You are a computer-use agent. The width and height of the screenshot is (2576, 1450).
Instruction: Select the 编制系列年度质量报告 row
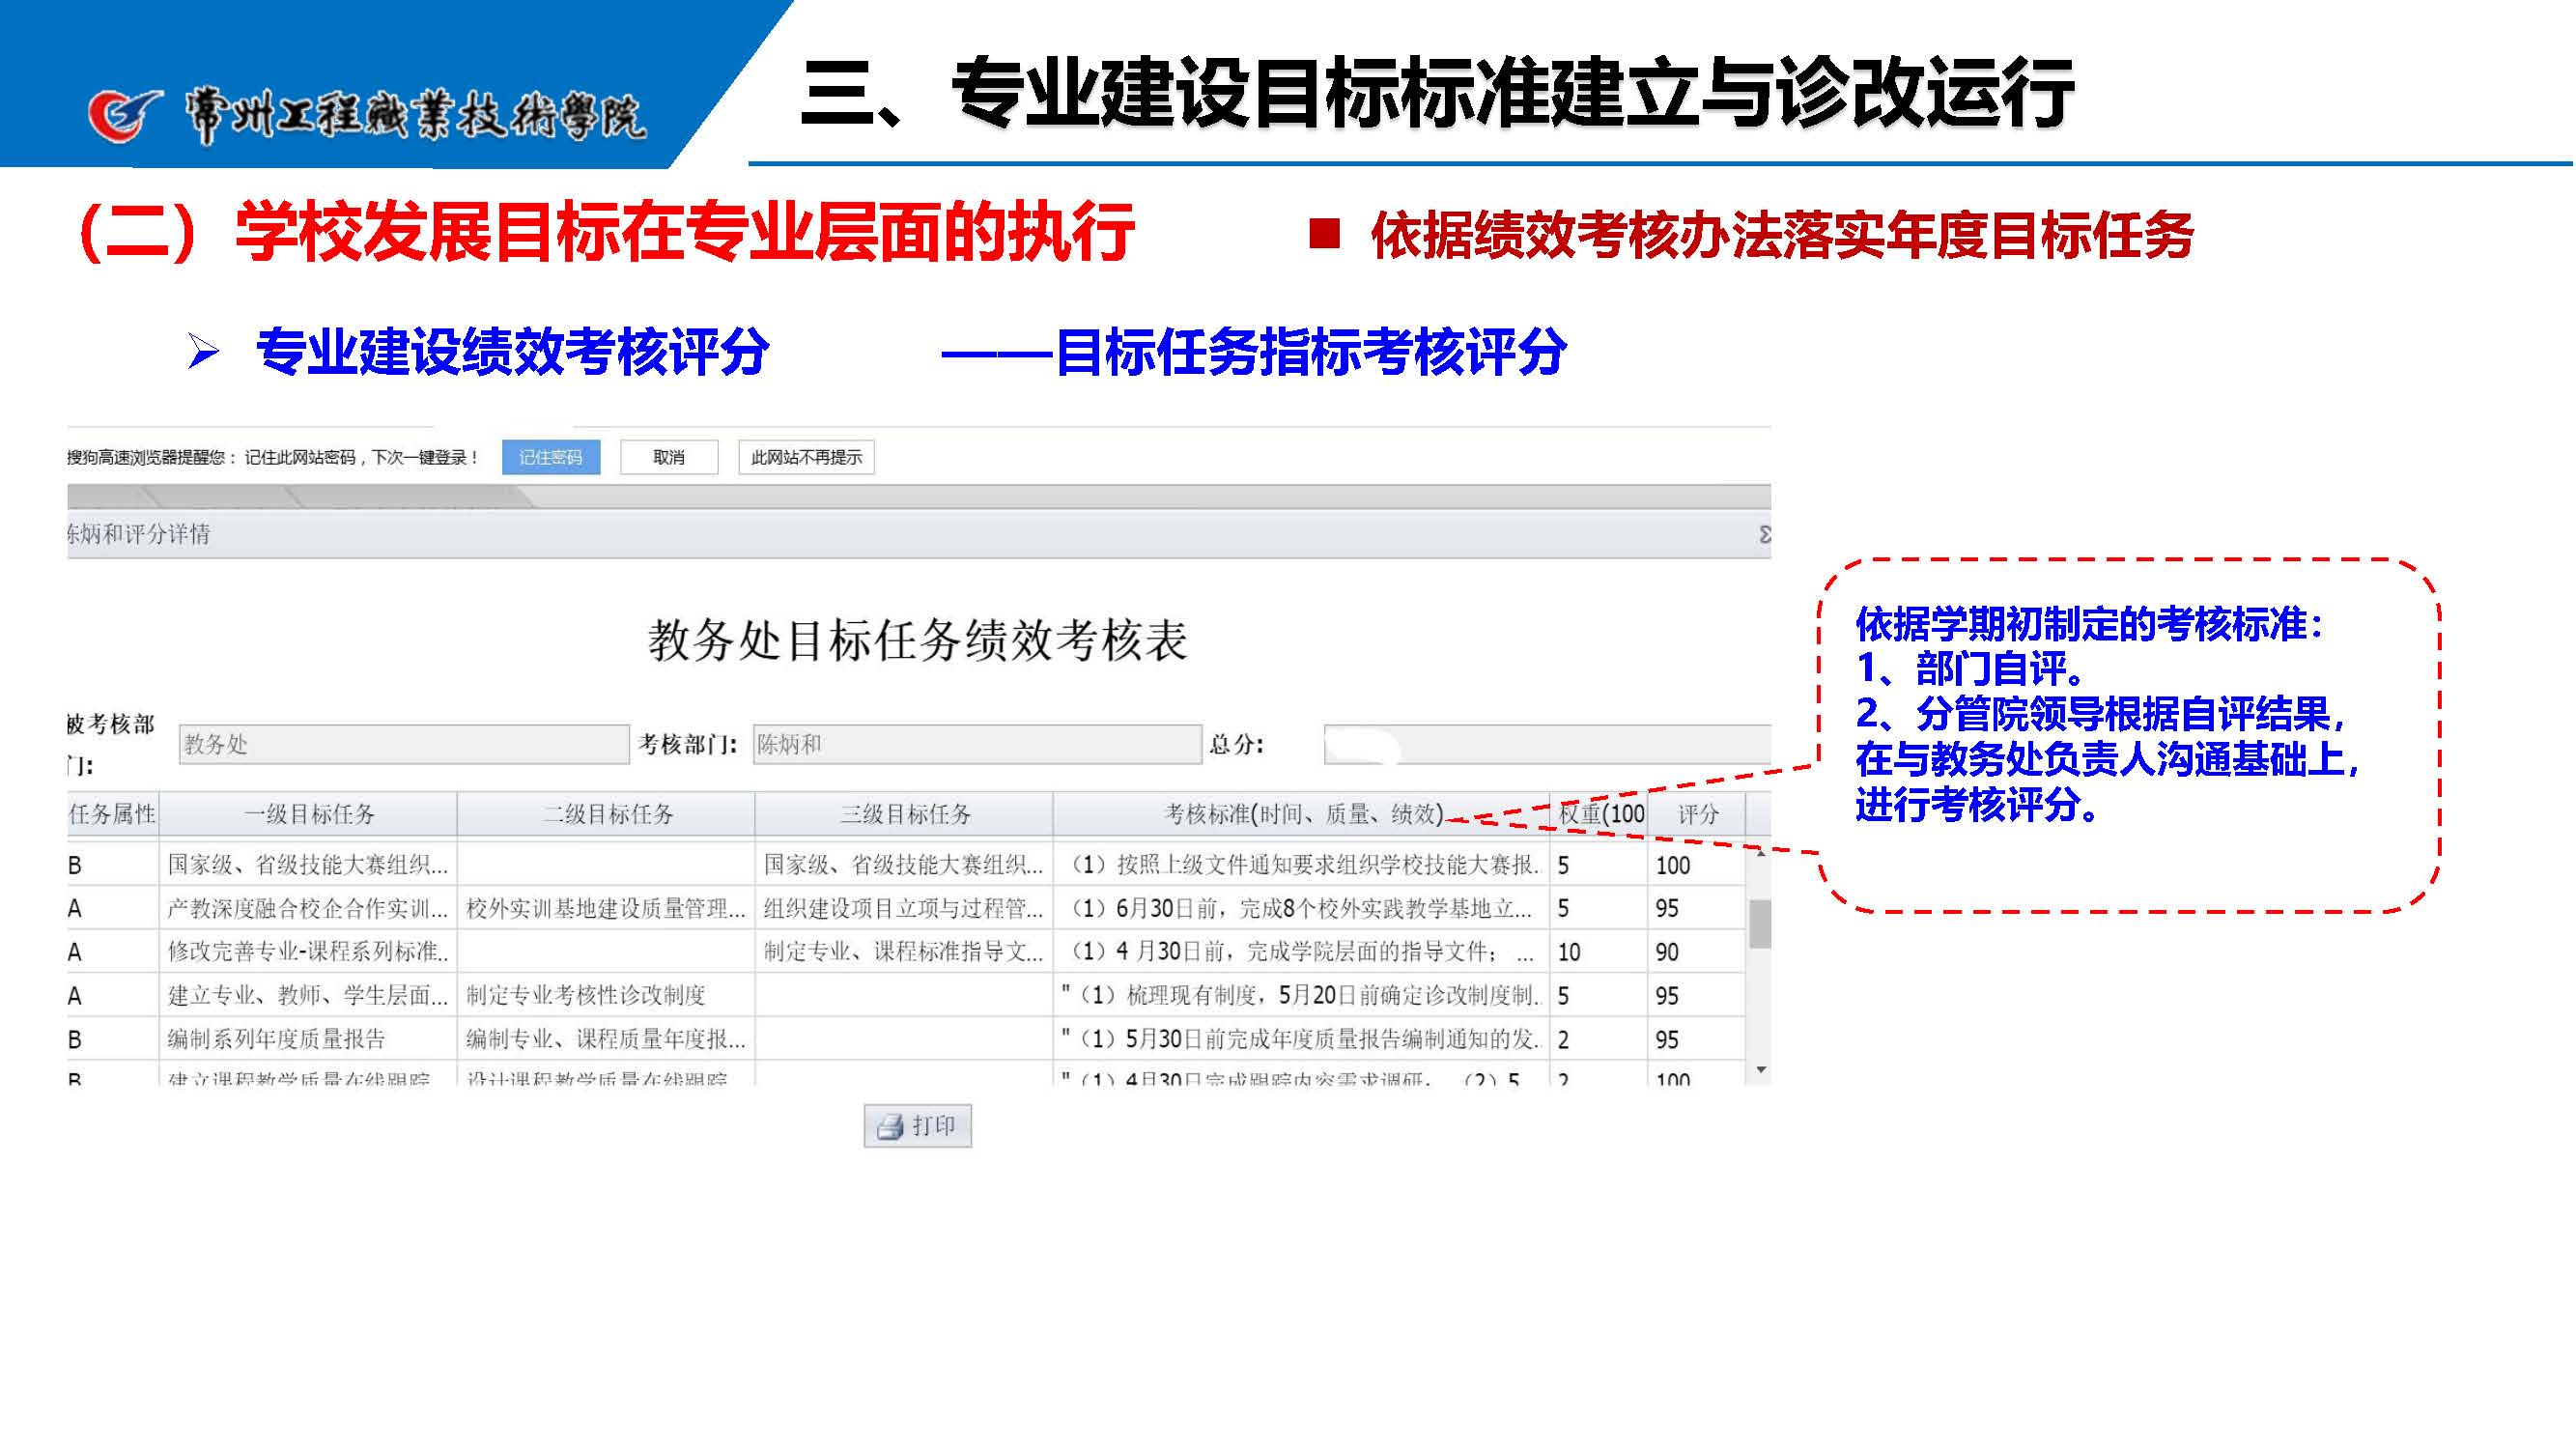(277, 1039)
